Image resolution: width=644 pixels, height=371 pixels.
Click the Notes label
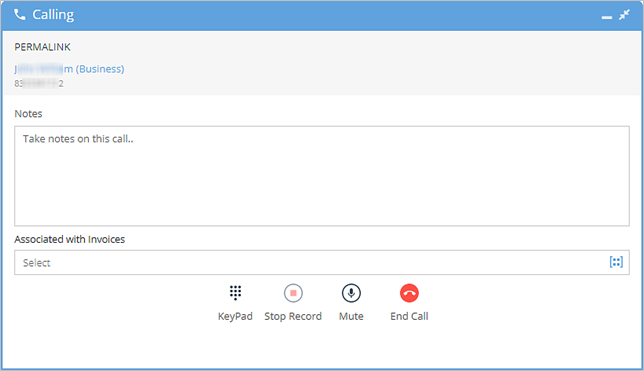coord(28,114)
